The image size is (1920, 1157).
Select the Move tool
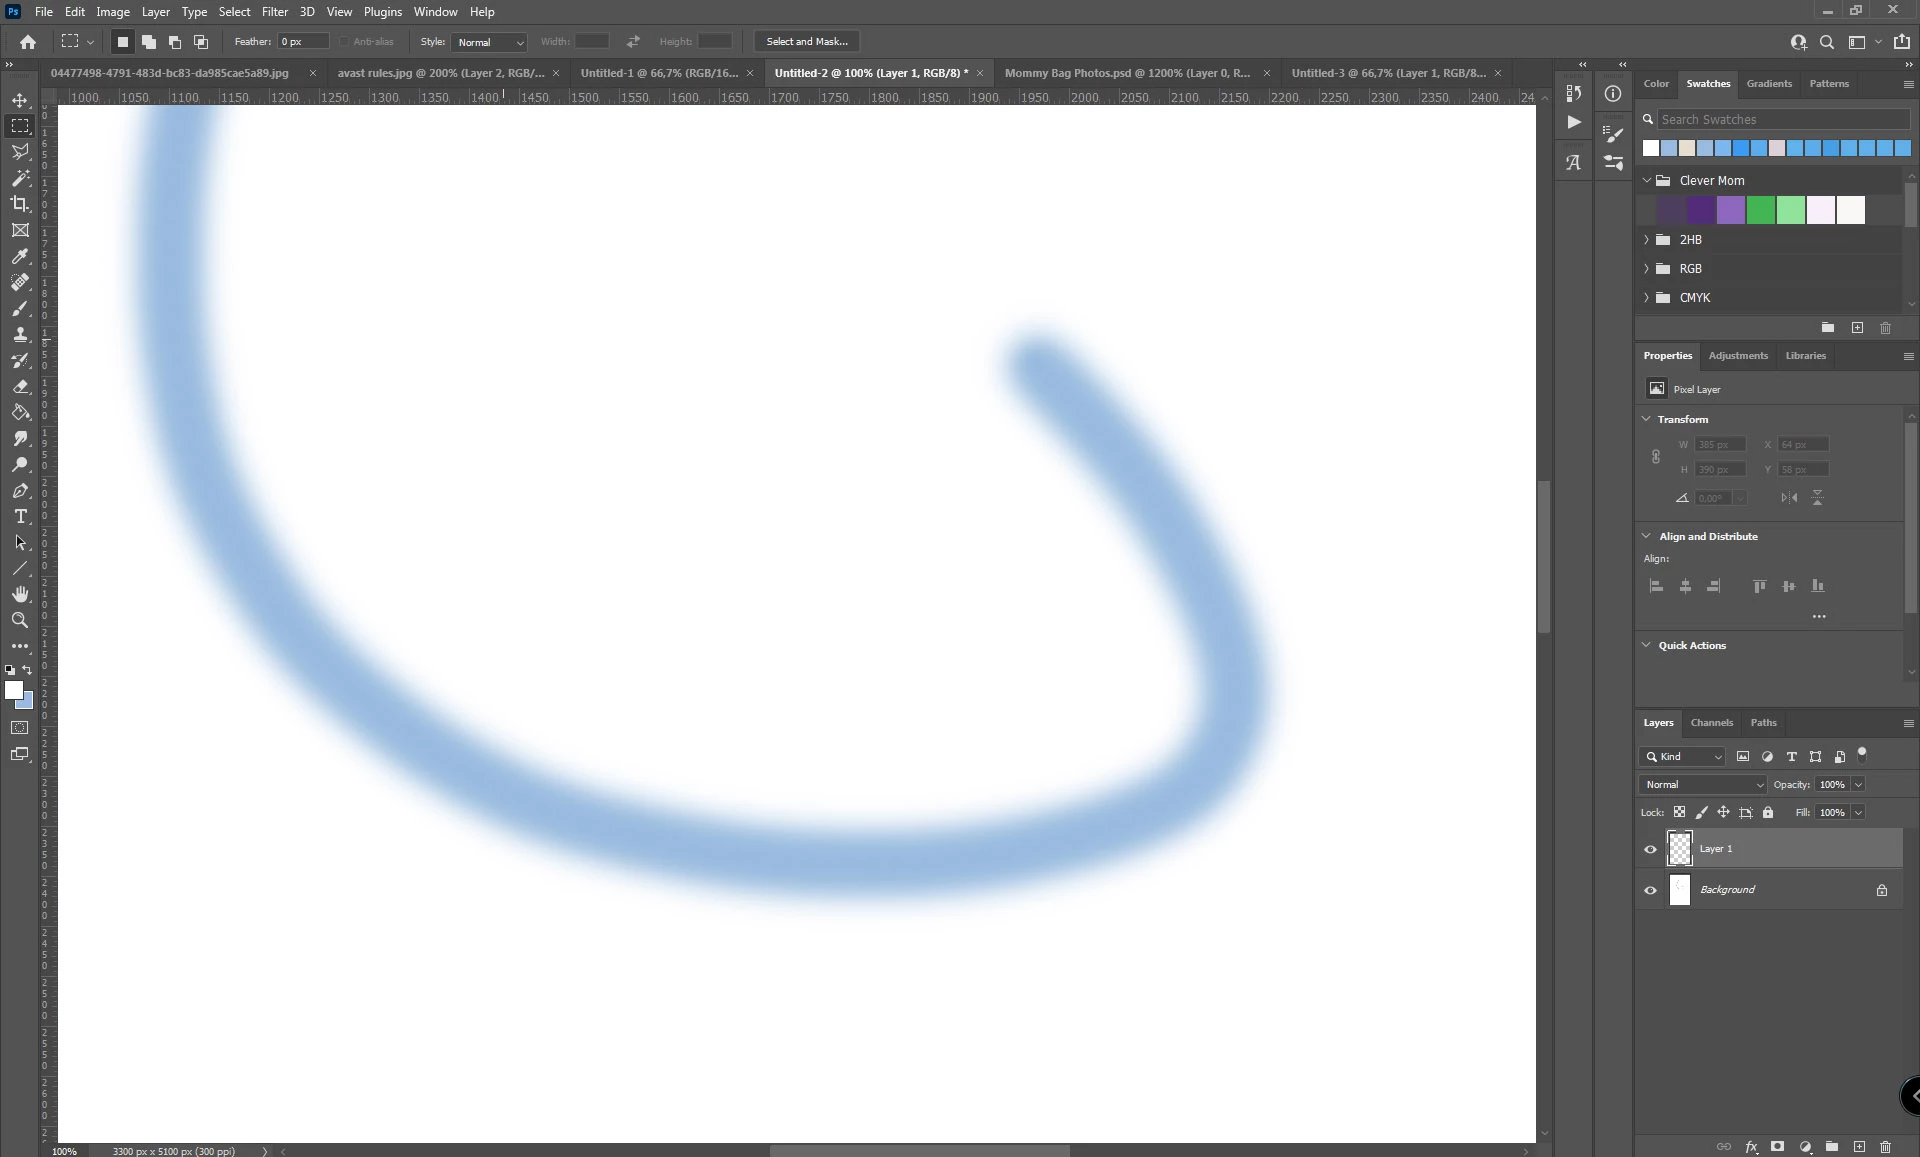20,100
